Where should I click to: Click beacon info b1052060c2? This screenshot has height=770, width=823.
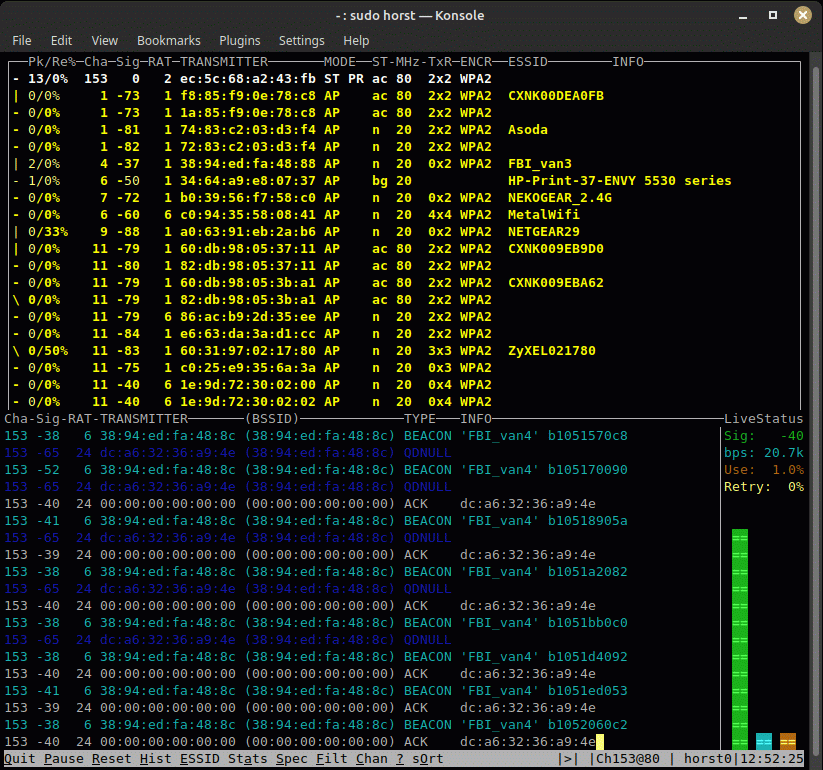coord(588,724)
